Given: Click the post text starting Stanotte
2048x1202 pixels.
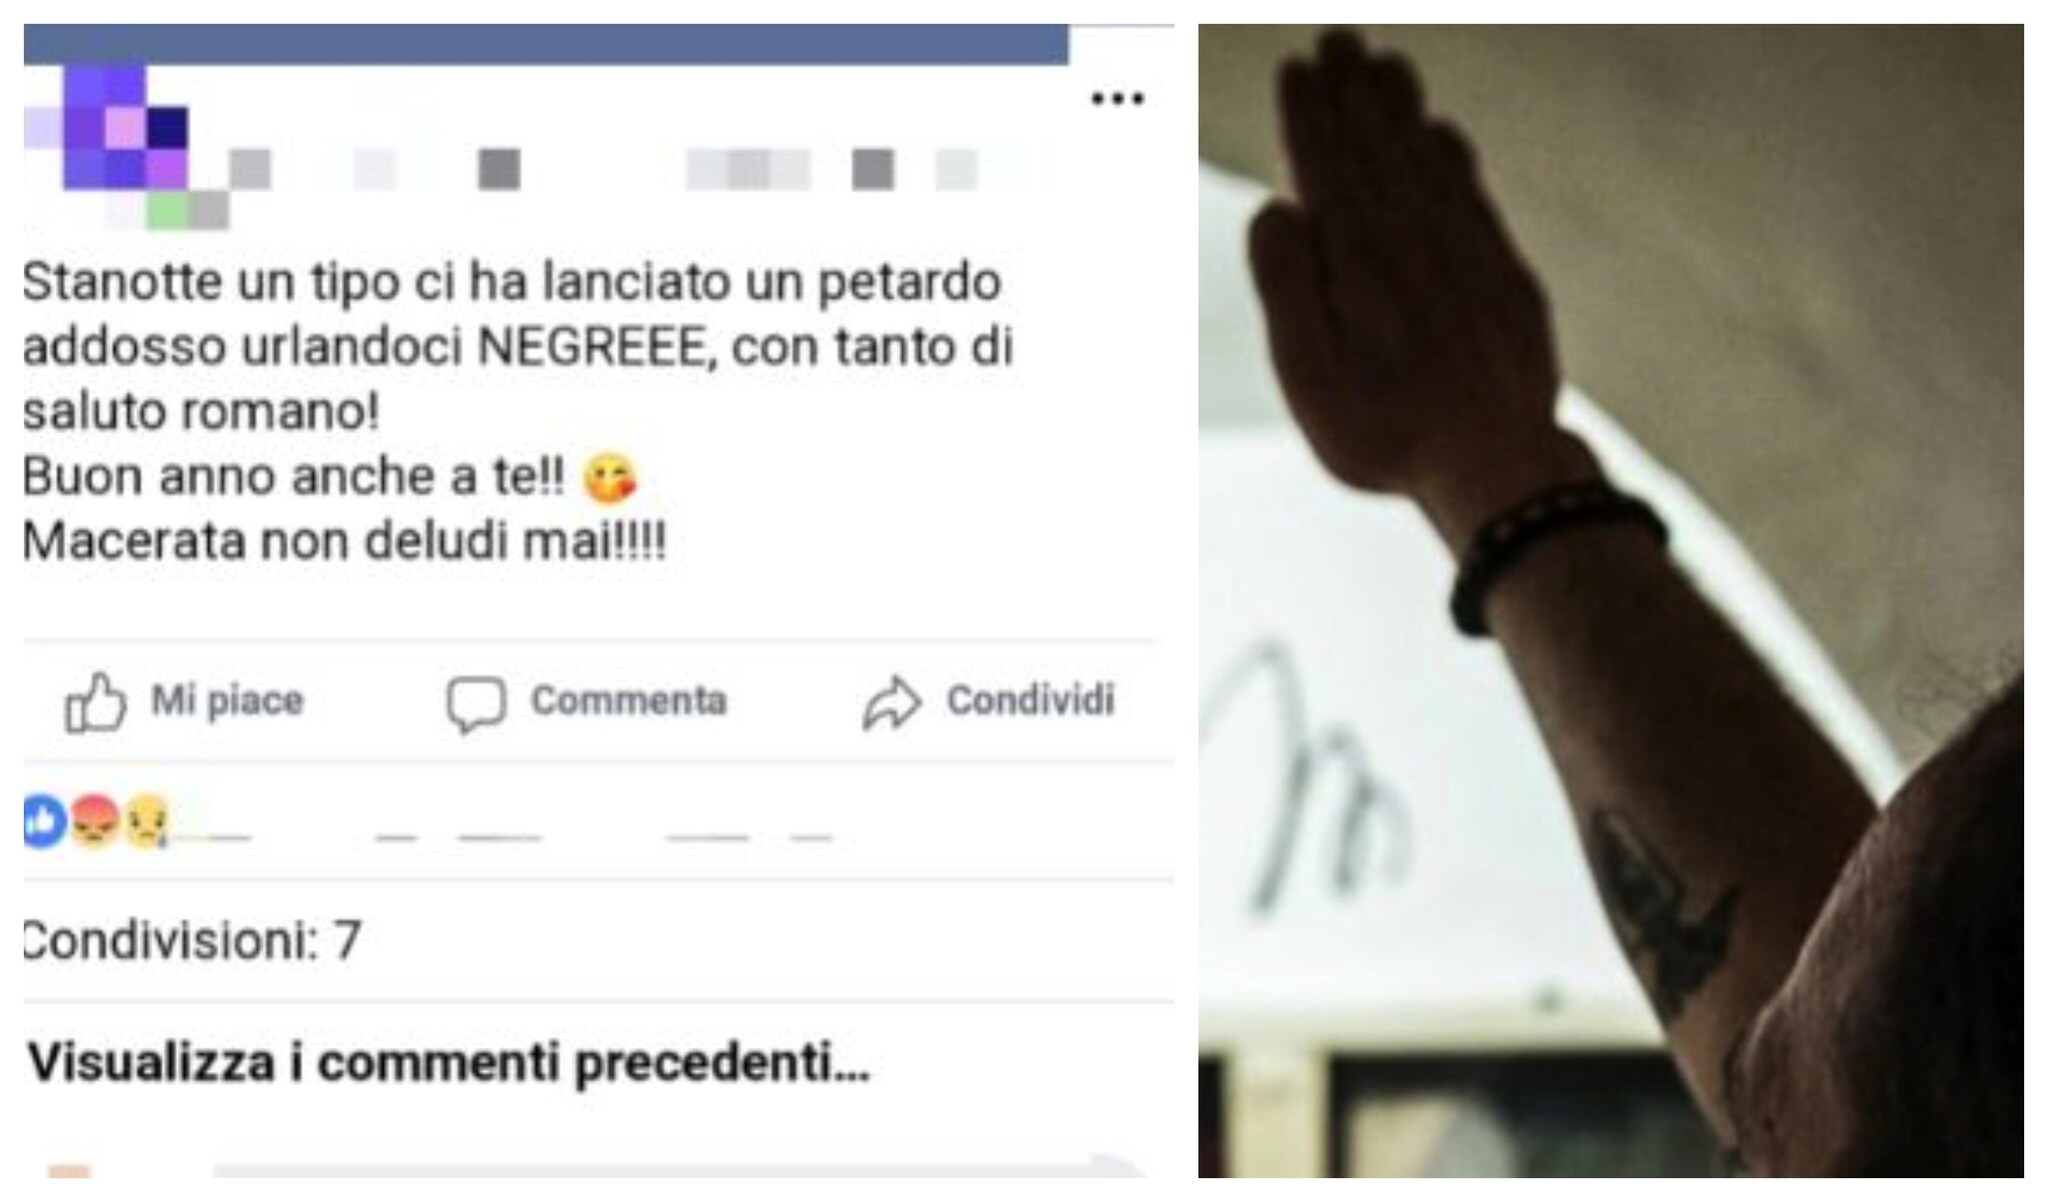Looking at the screenshot, I should tap(519, 412).
